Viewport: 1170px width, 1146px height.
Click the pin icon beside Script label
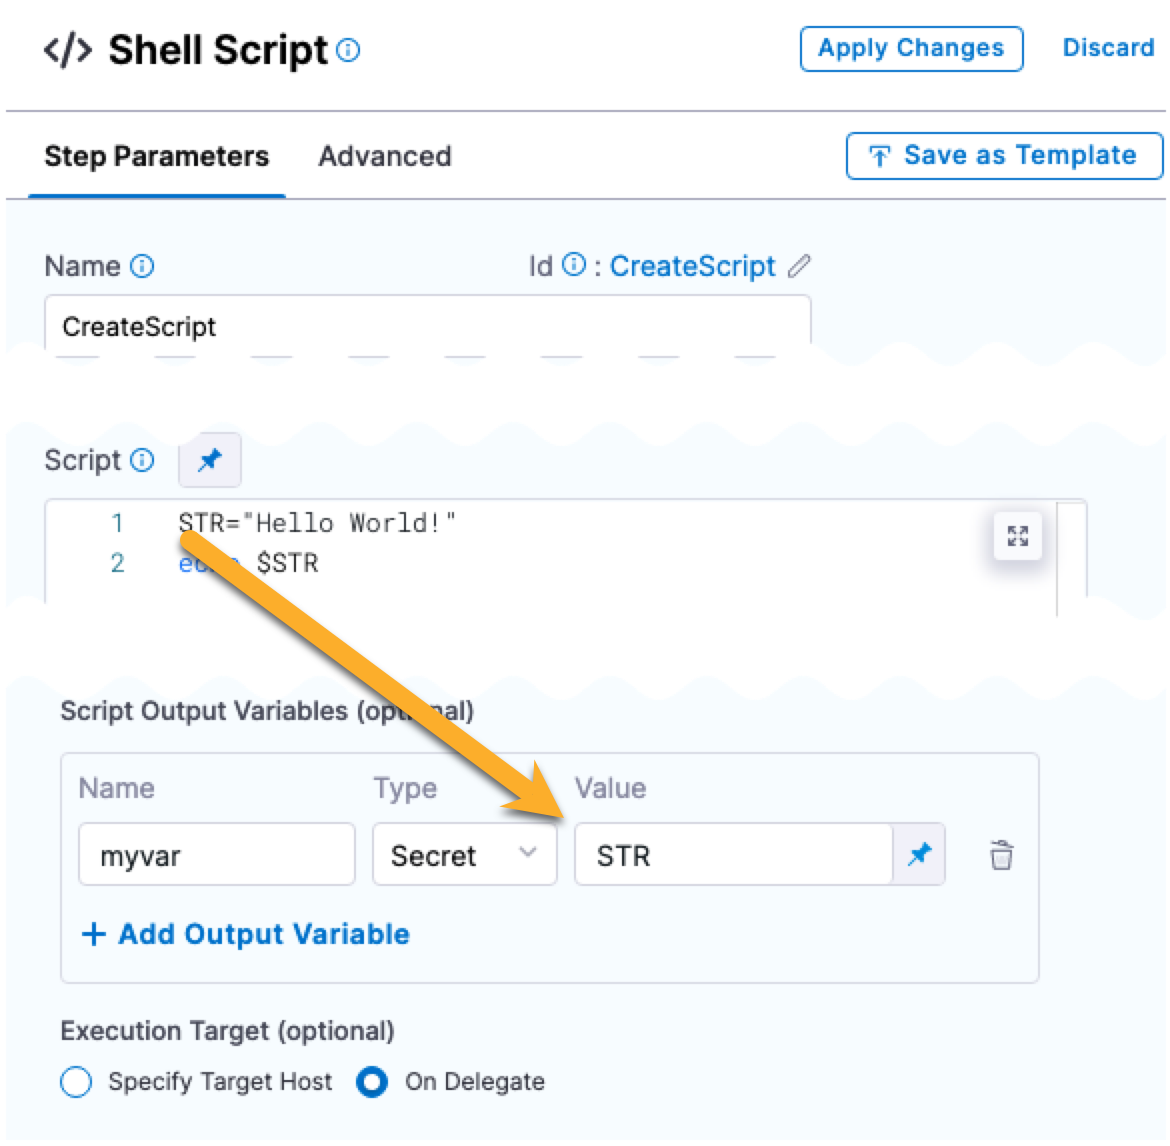209,461
